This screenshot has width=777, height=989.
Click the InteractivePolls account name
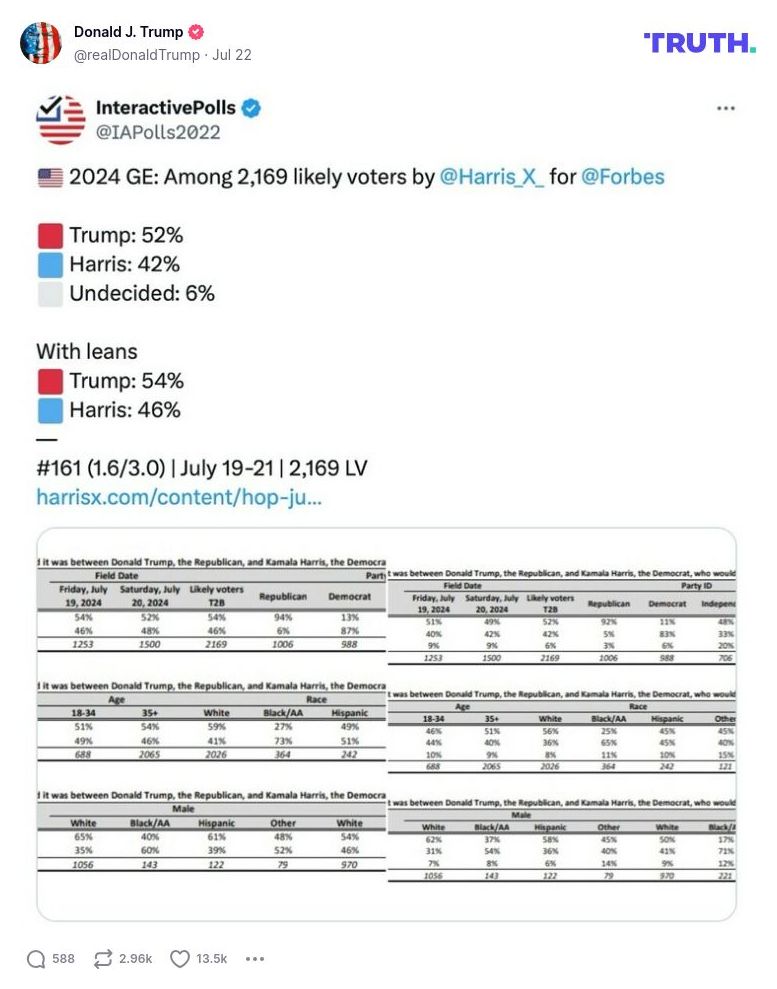165,108
